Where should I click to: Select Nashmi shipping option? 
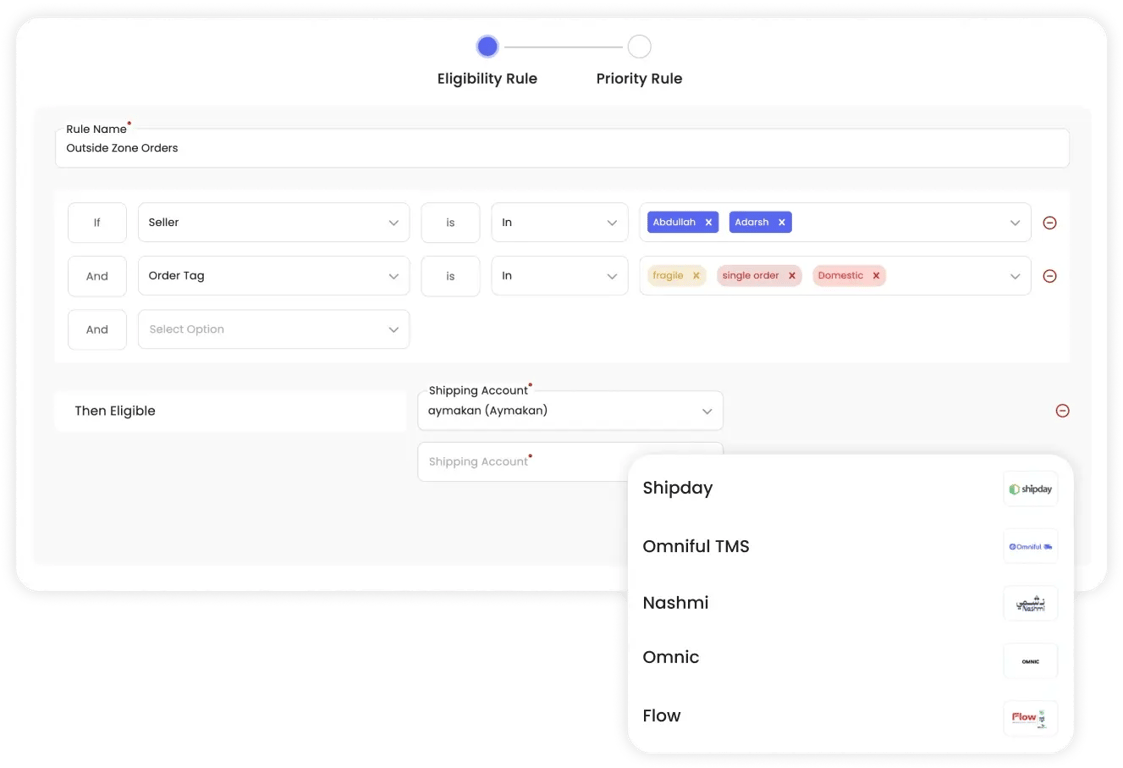point(675,603)
